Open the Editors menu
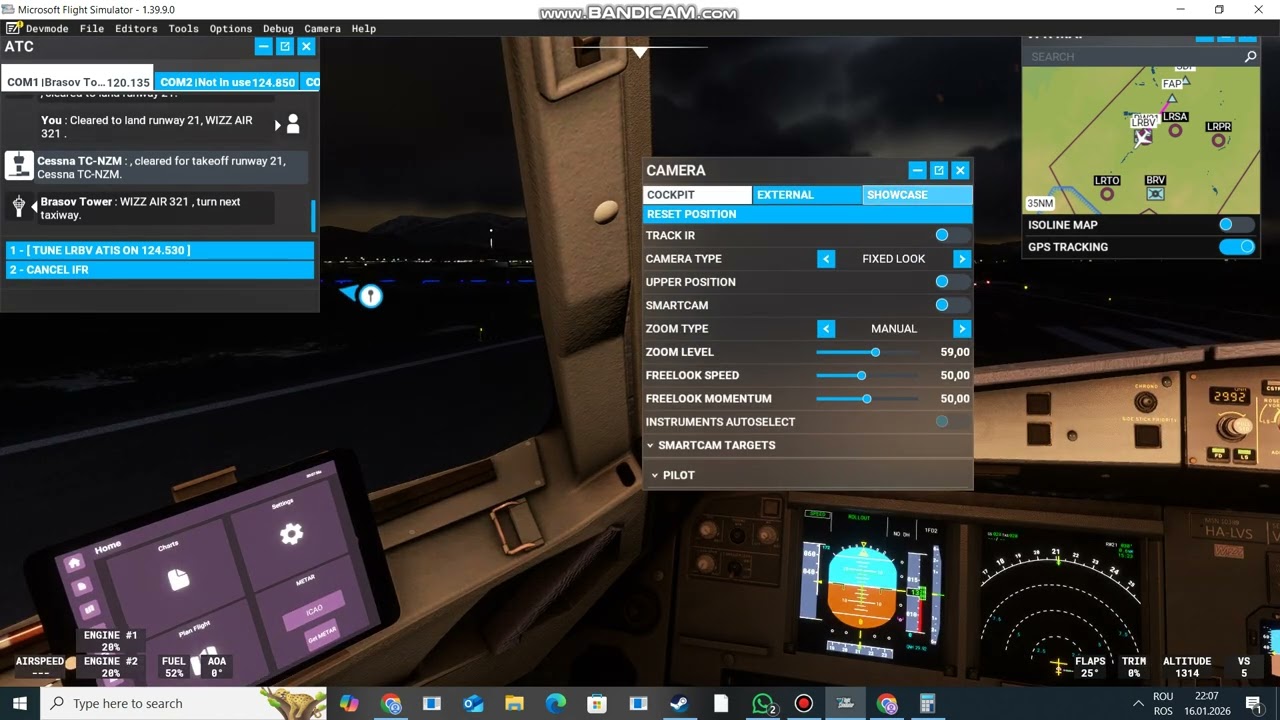The width and height of the screenshot is (1280, 720). click(136, 29)
